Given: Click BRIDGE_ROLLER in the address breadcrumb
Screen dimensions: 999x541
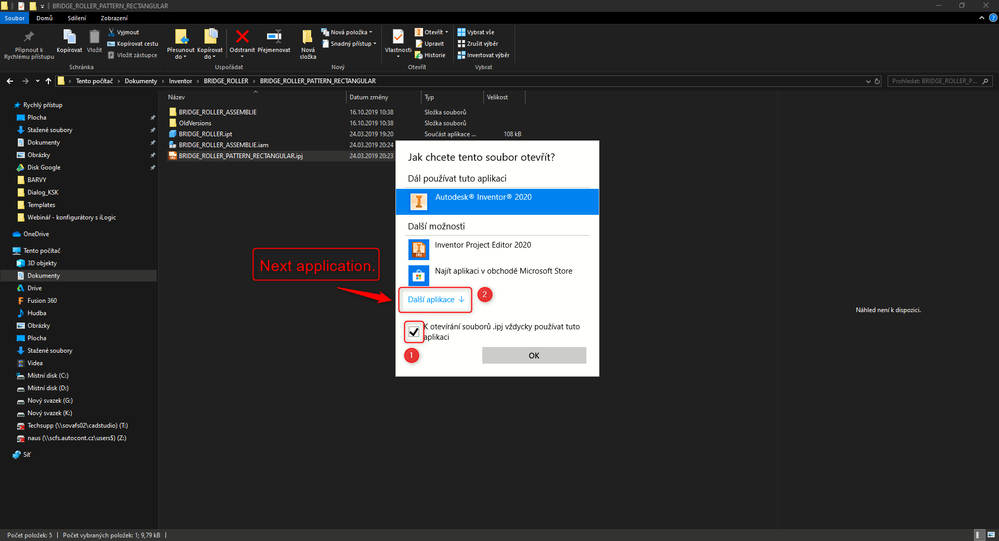Looking at the screenshot, I should pos(226,81).
